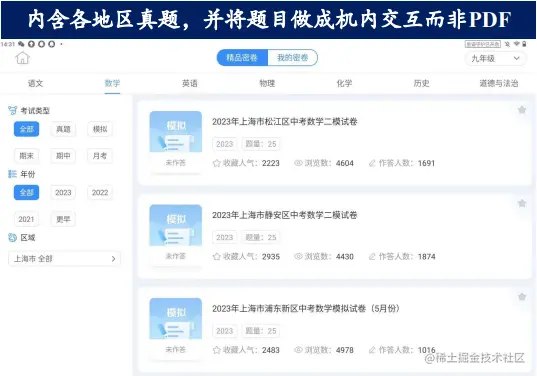Click 题量: 25 tag on 松江区 paper
537x376 pixels.
[x=261, y=144]
